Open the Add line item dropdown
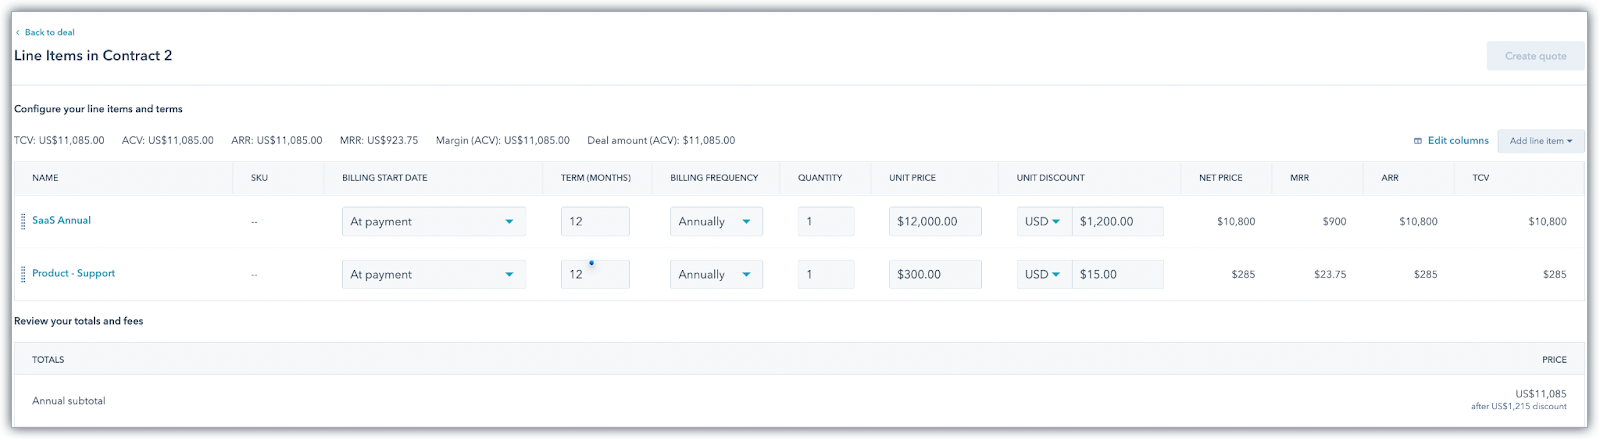 point(1540,141)
